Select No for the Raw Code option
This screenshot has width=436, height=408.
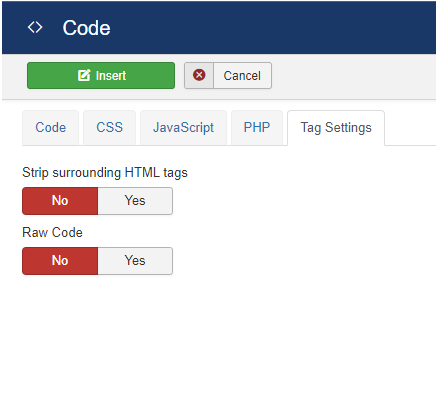(x=60, y=261)
